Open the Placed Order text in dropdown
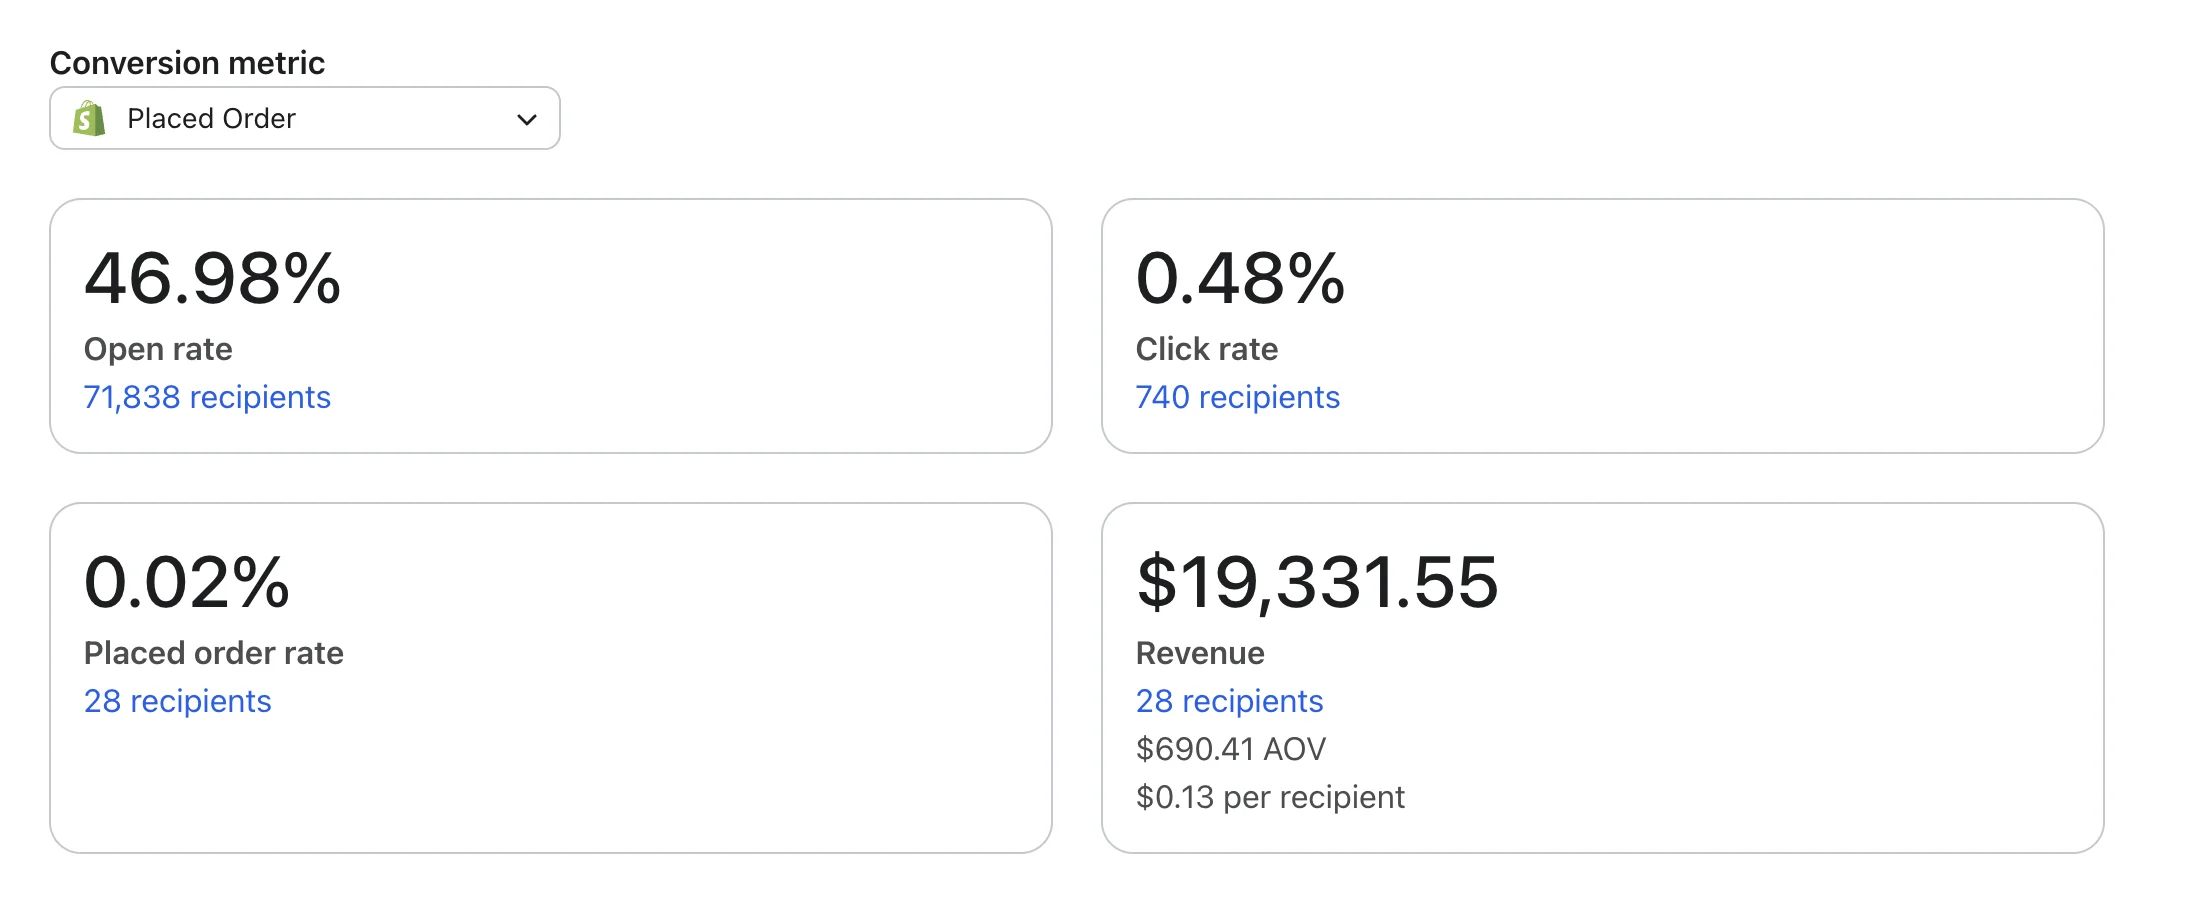 [211, 118]
